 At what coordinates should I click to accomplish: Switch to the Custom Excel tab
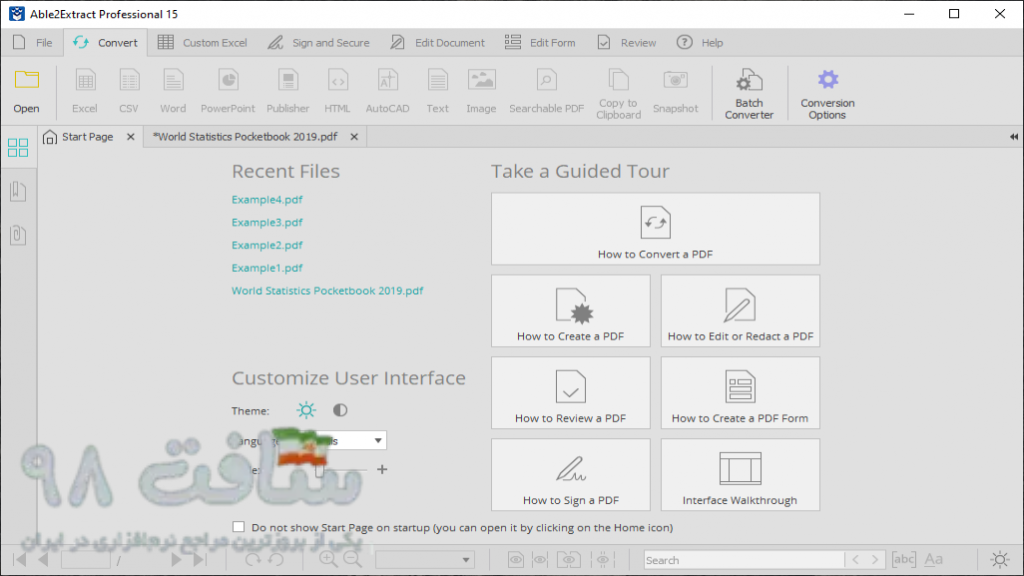[202, 42]
